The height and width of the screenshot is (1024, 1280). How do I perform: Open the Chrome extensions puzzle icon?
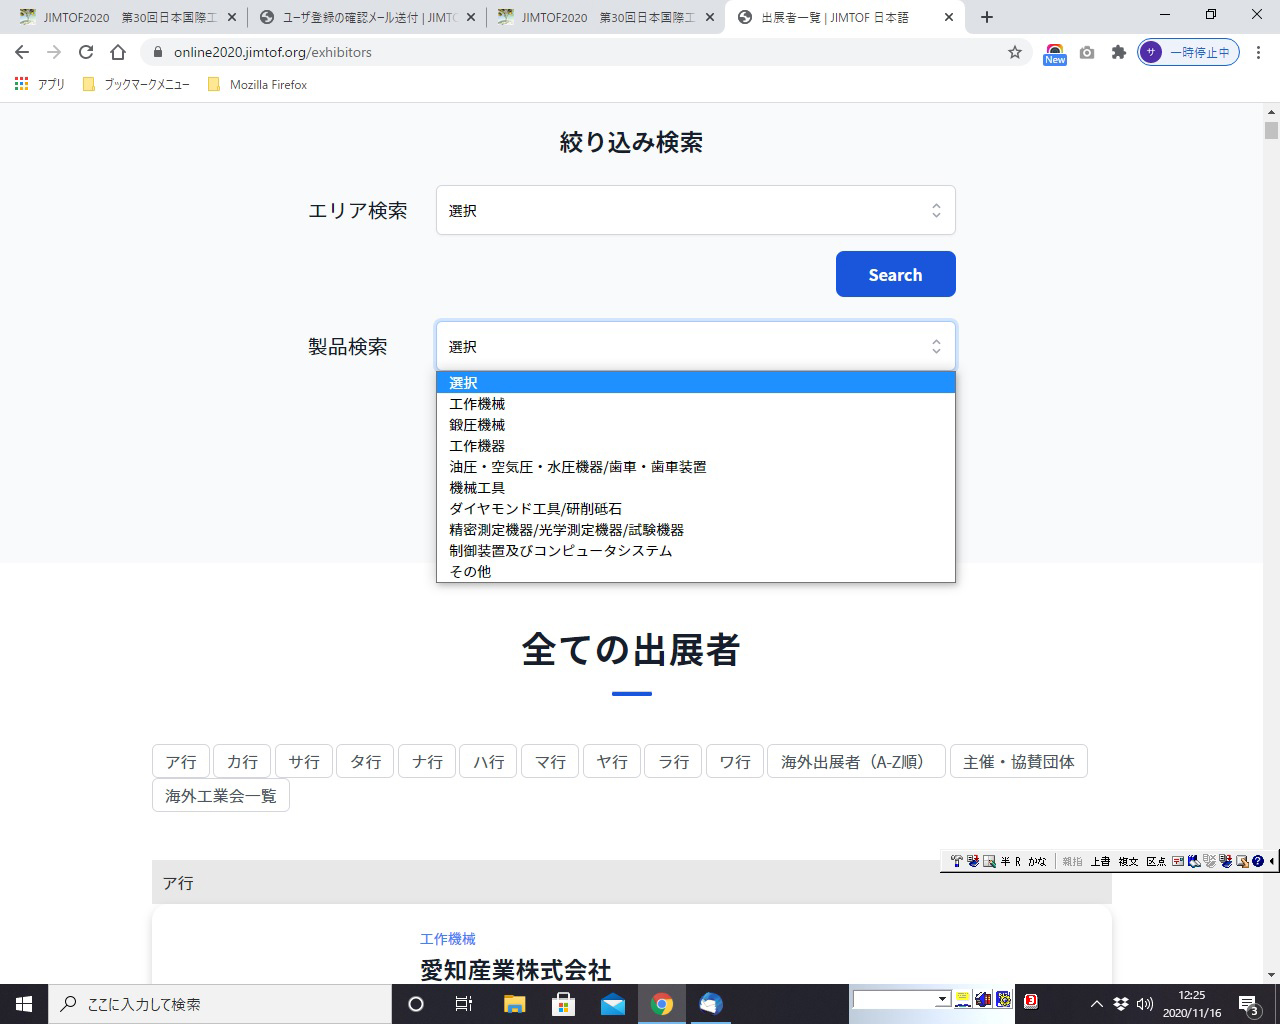1119,52
